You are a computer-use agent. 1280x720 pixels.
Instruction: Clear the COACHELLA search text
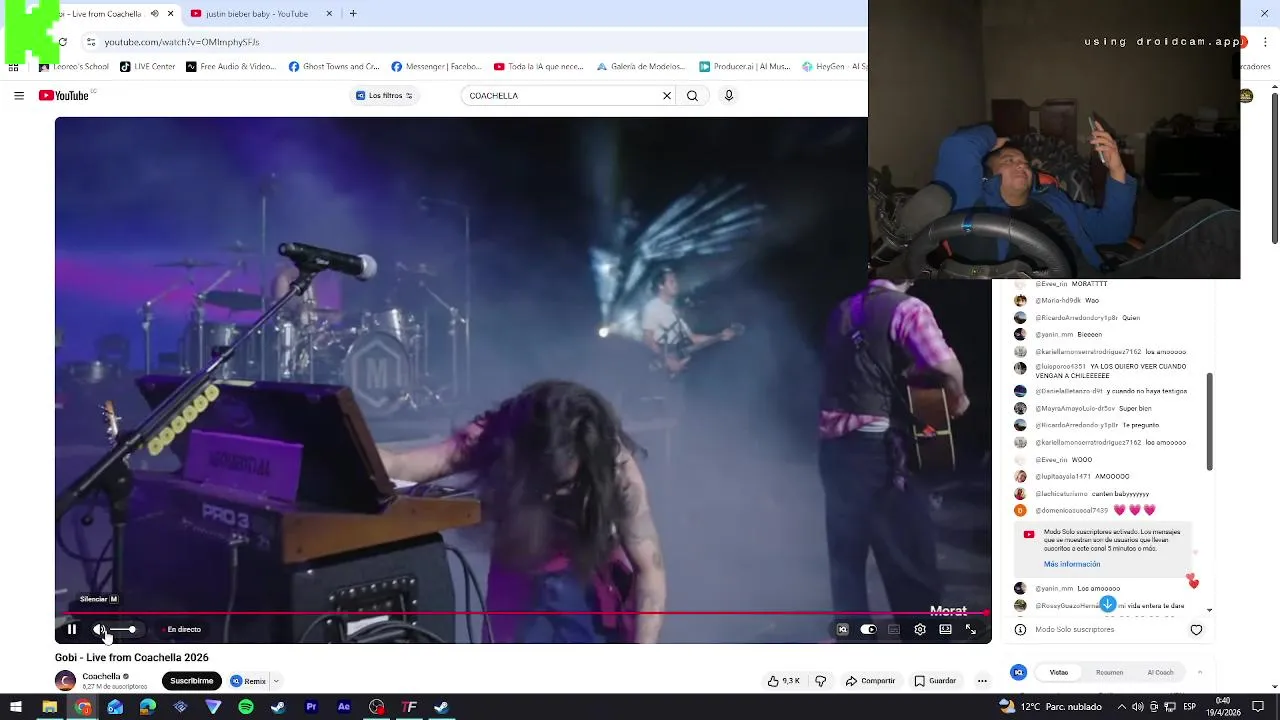(x=667, y=96)
